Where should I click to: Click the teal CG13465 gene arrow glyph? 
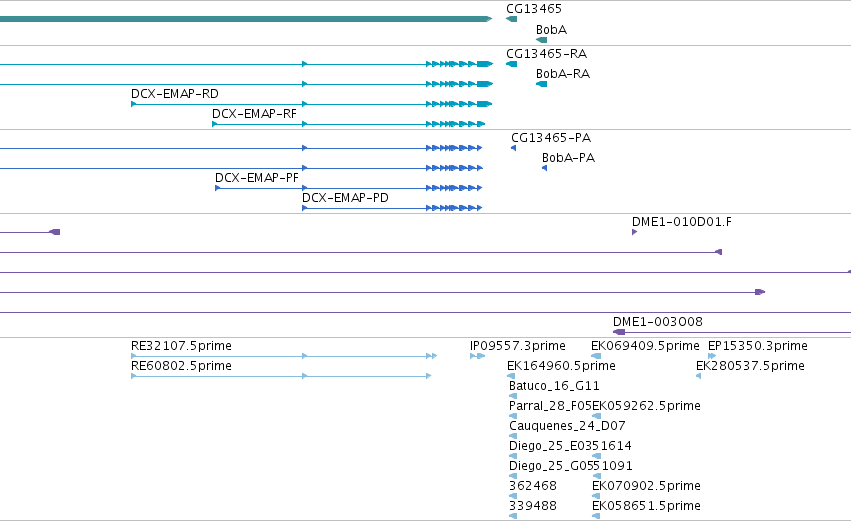coord(511,19)
